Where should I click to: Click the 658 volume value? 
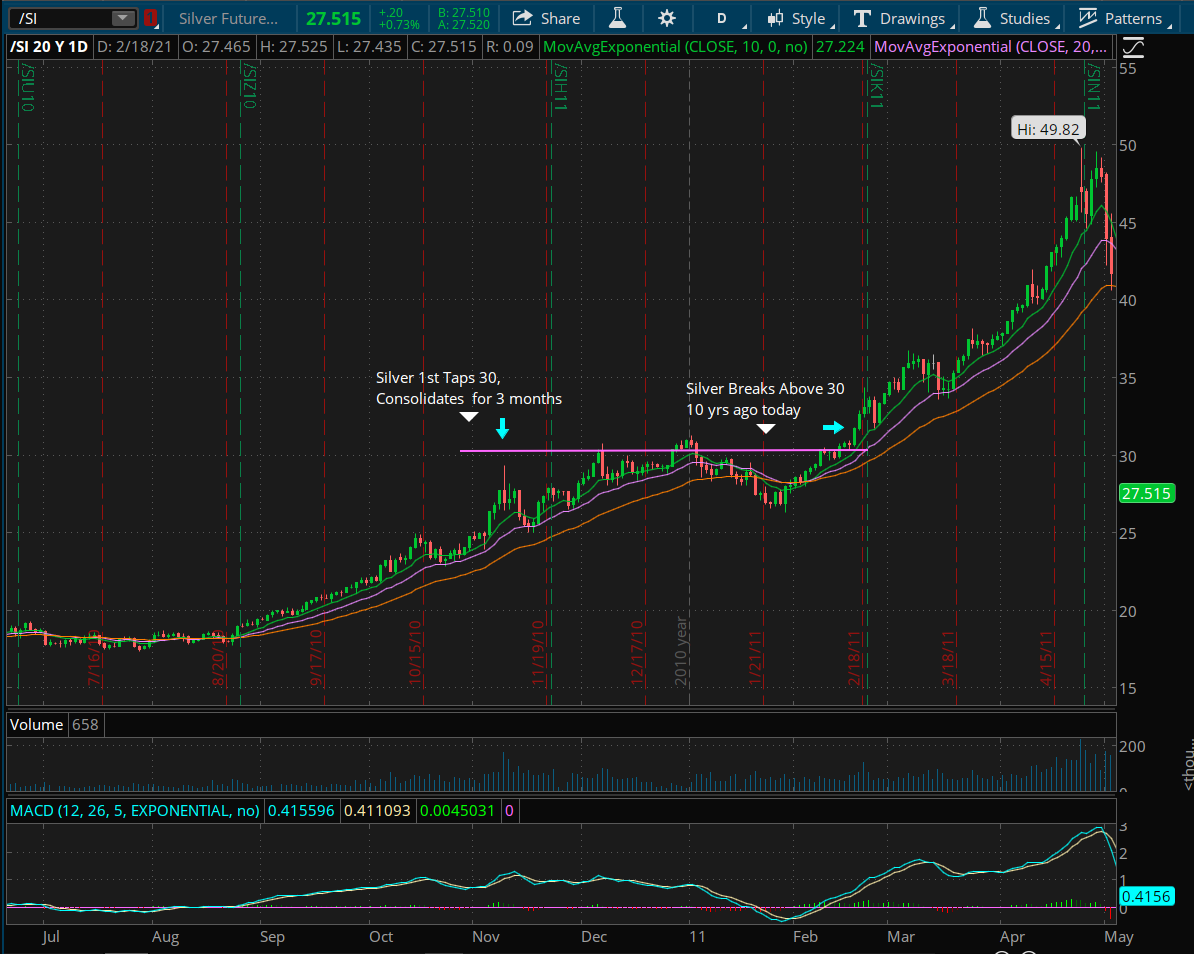click(85, 724)
